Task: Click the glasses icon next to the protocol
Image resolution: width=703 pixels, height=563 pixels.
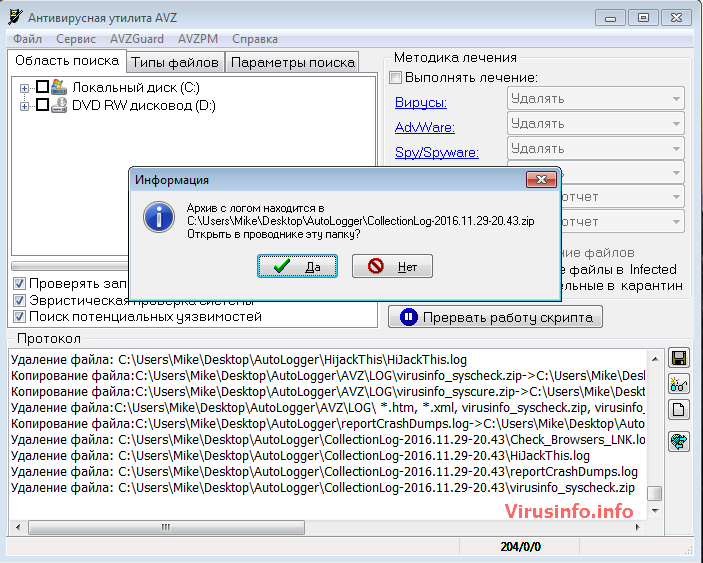Action: pos(679,384)
